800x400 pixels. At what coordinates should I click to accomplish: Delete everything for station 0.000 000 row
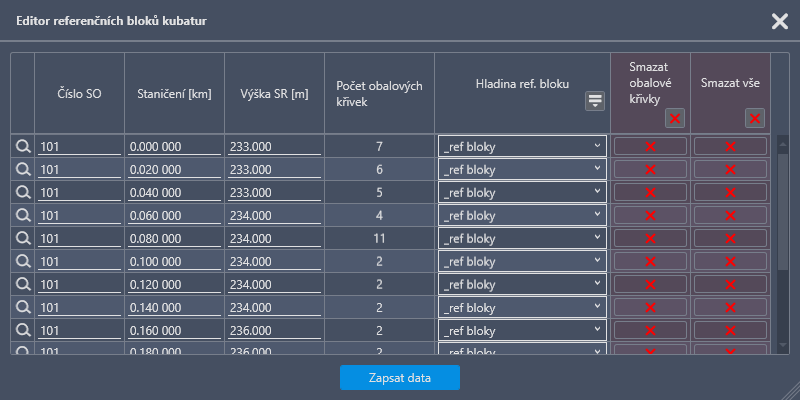click(730, 146)
